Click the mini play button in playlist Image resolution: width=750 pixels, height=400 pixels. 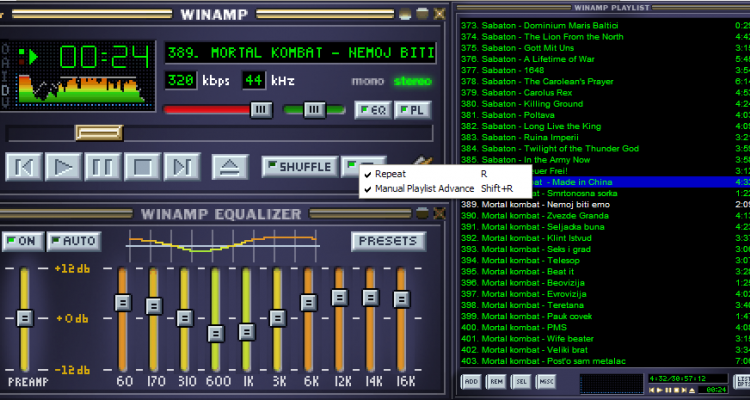660,390
